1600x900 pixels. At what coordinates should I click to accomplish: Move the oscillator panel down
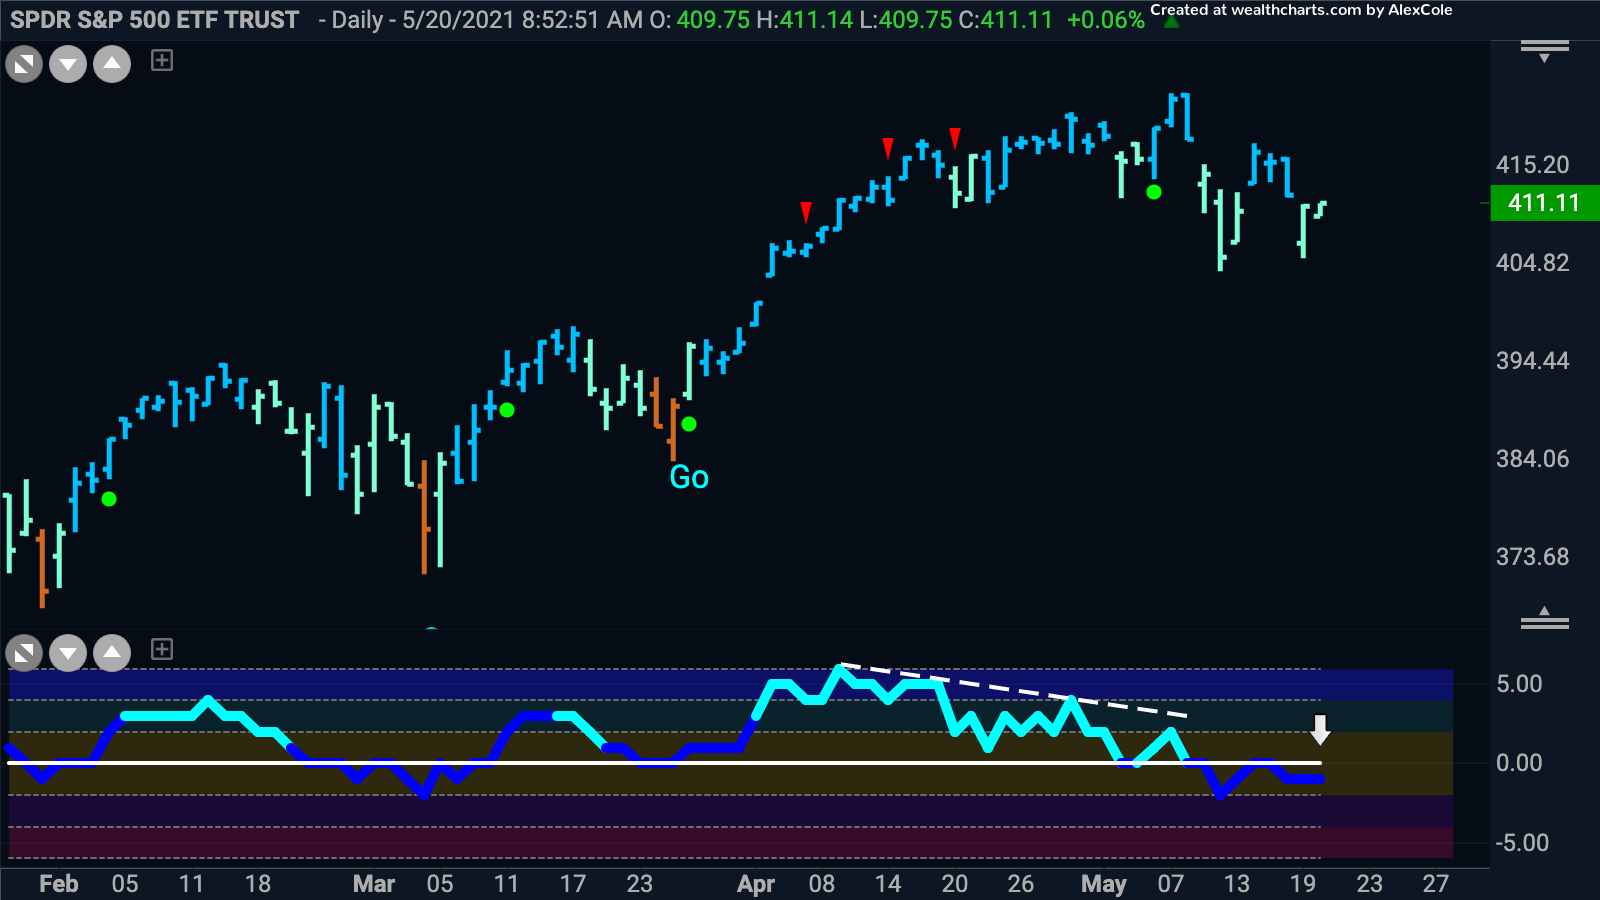68,654
